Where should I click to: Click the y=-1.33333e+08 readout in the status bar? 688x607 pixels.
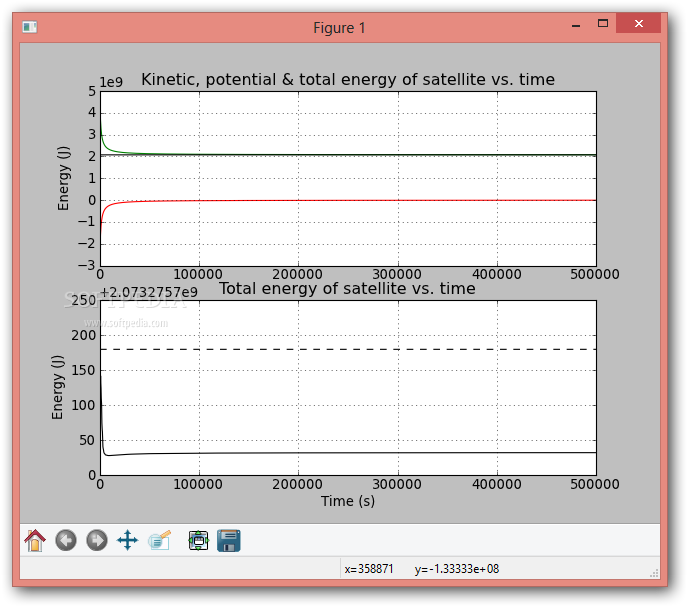(457, 569)
